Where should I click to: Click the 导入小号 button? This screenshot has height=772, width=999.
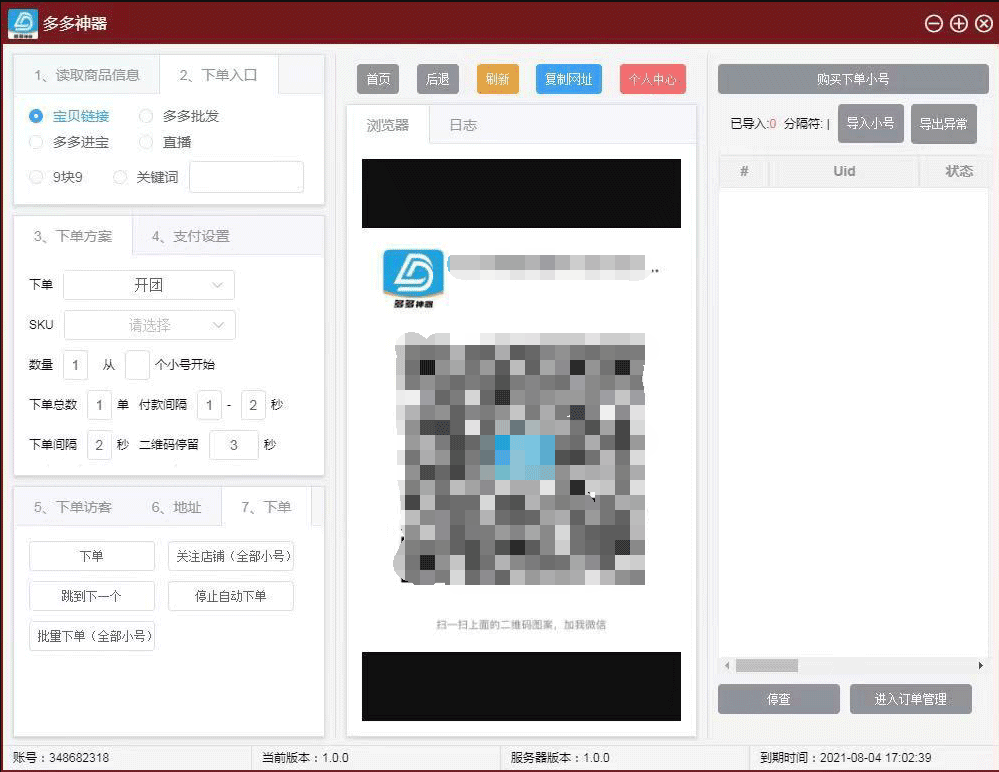870,123
